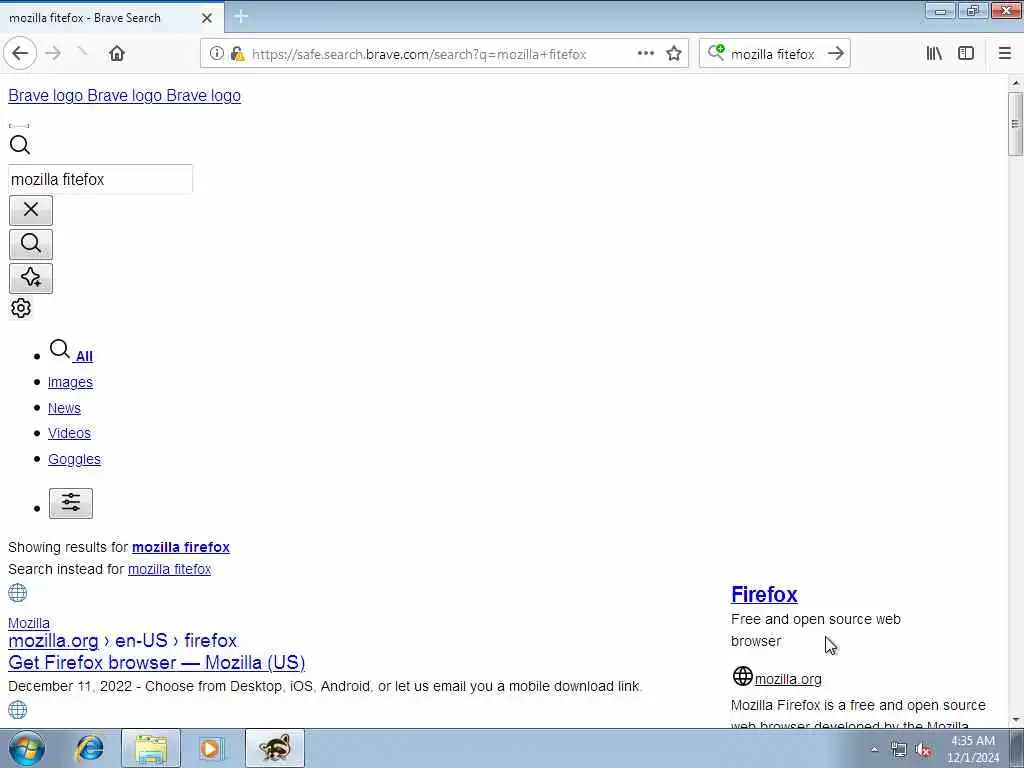1024x768 pixels.
Task: Open Windows Media Player on taskbar
Action: pos(211,748)
